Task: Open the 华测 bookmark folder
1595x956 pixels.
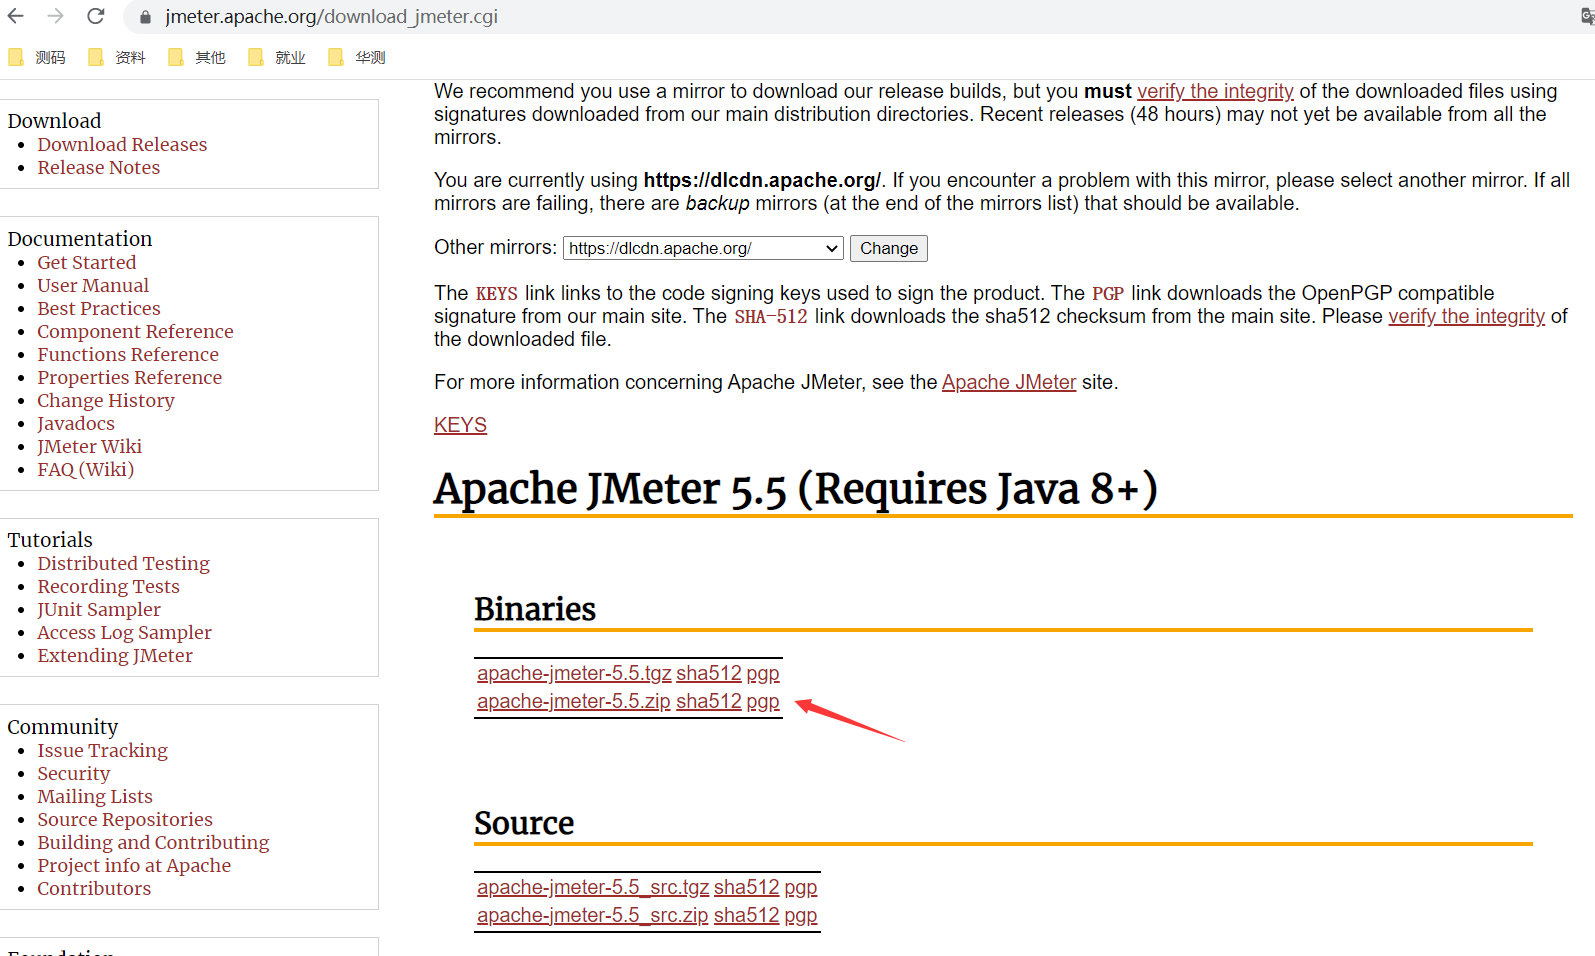Action: 357,58
